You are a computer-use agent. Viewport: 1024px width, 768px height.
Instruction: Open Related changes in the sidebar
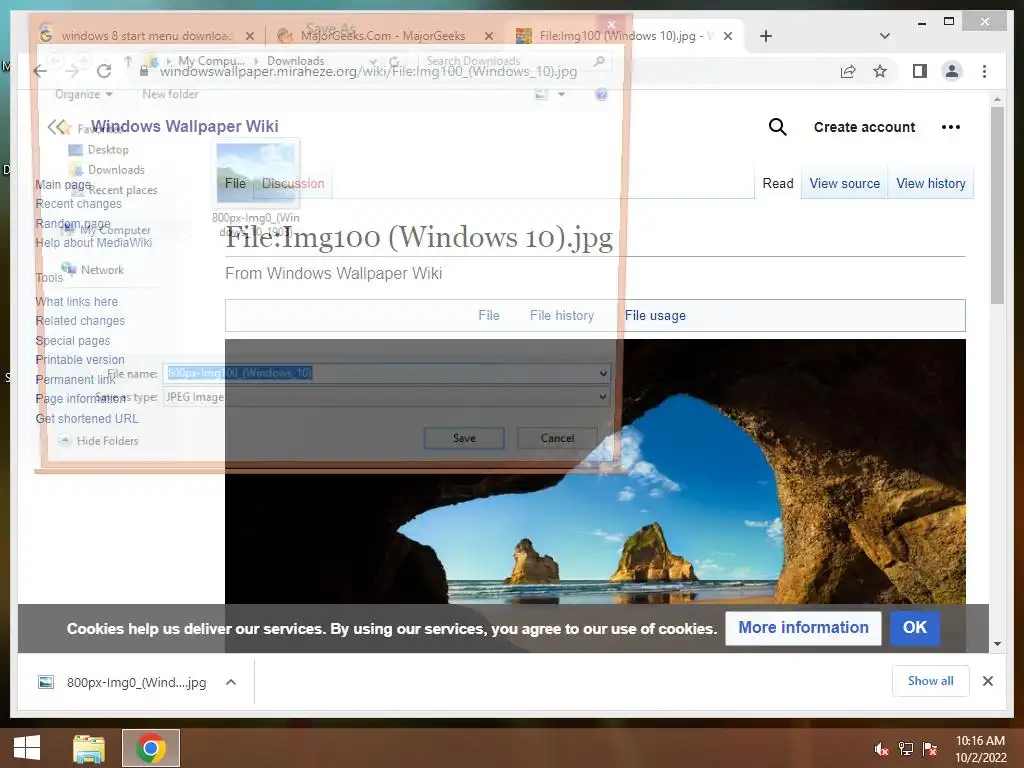tap(80, 321)
